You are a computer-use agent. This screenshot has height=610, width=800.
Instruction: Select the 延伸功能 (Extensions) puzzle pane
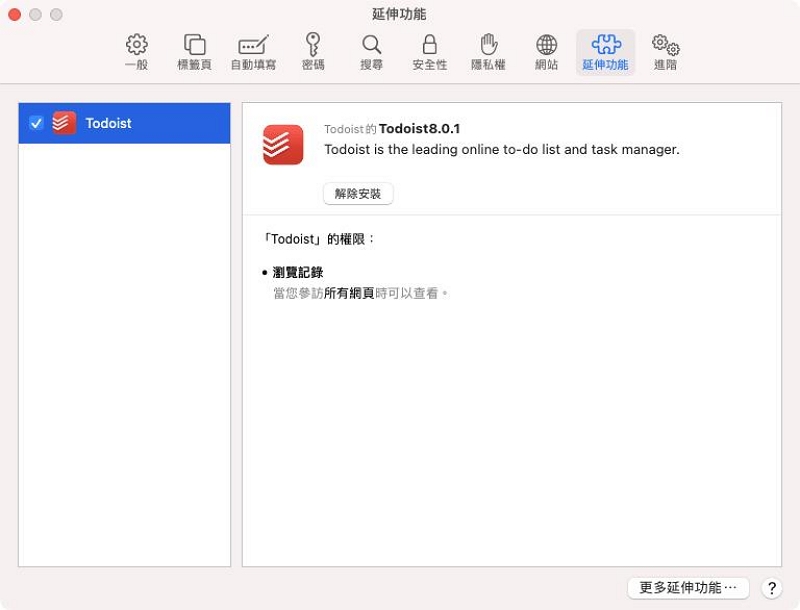(x=606, y=52)
